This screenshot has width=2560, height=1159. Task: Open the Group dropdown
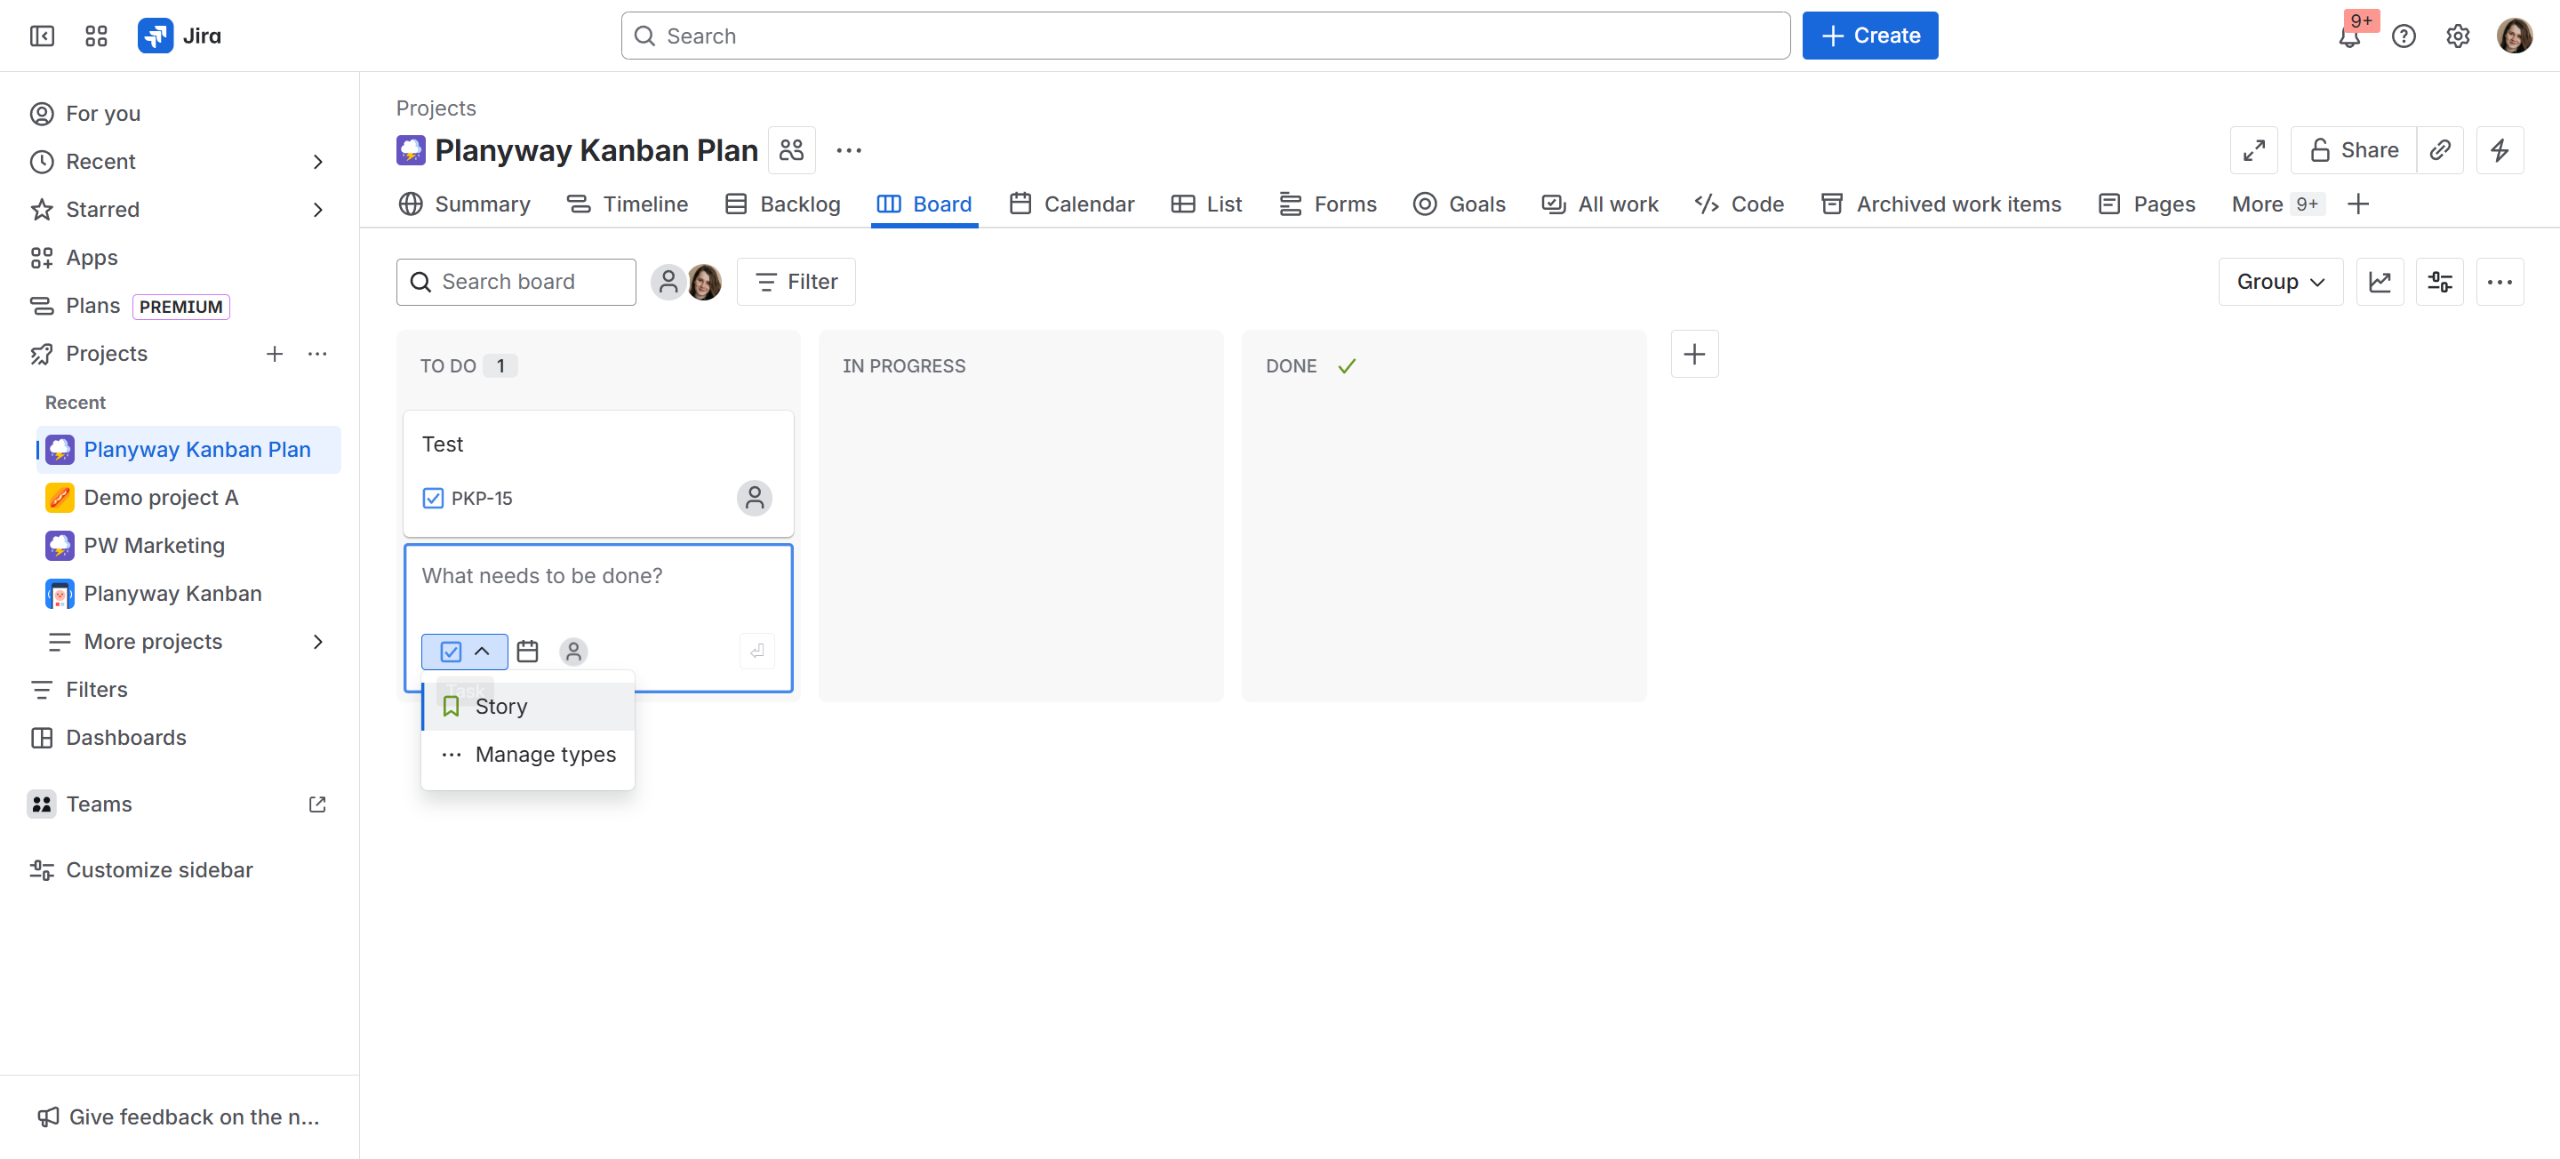(x=2280, y=282)
